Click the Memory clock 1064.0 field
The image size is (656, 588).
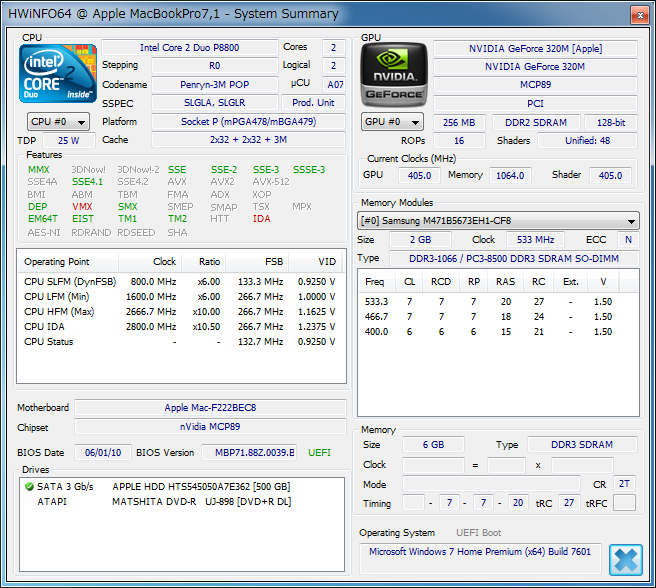pyautogui.click(x=510, y=175)
